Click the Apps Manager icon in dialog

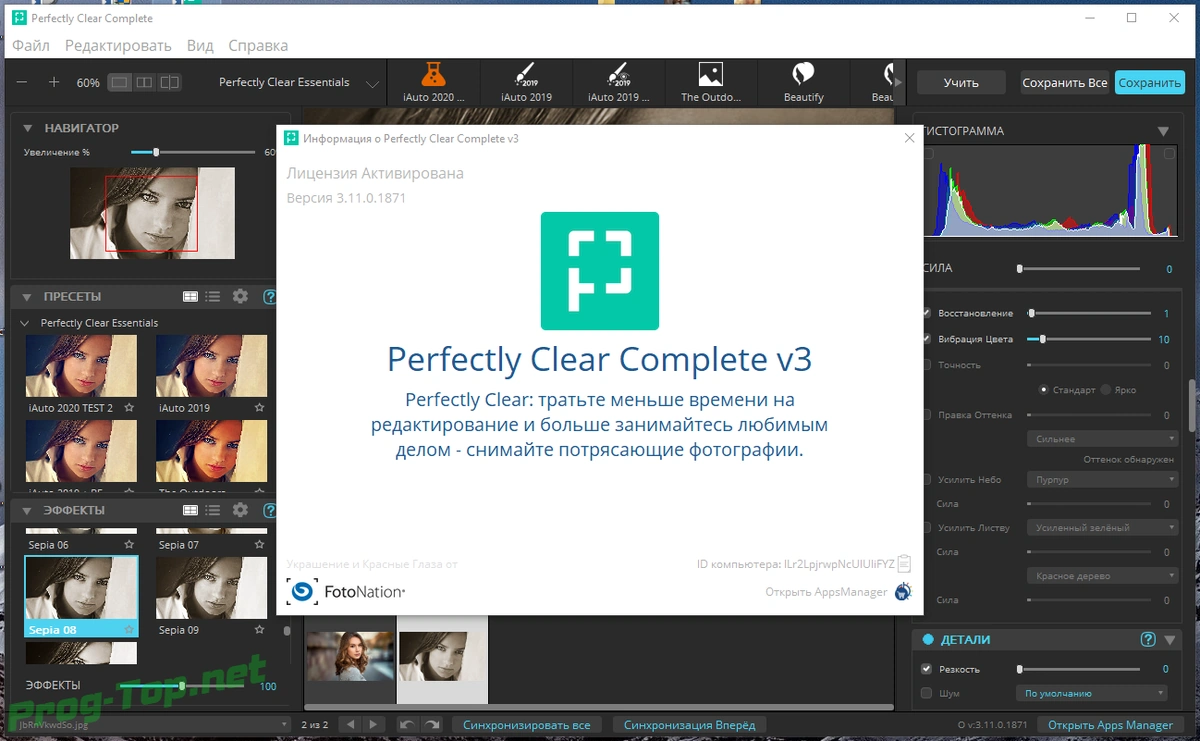pos(903,591)
